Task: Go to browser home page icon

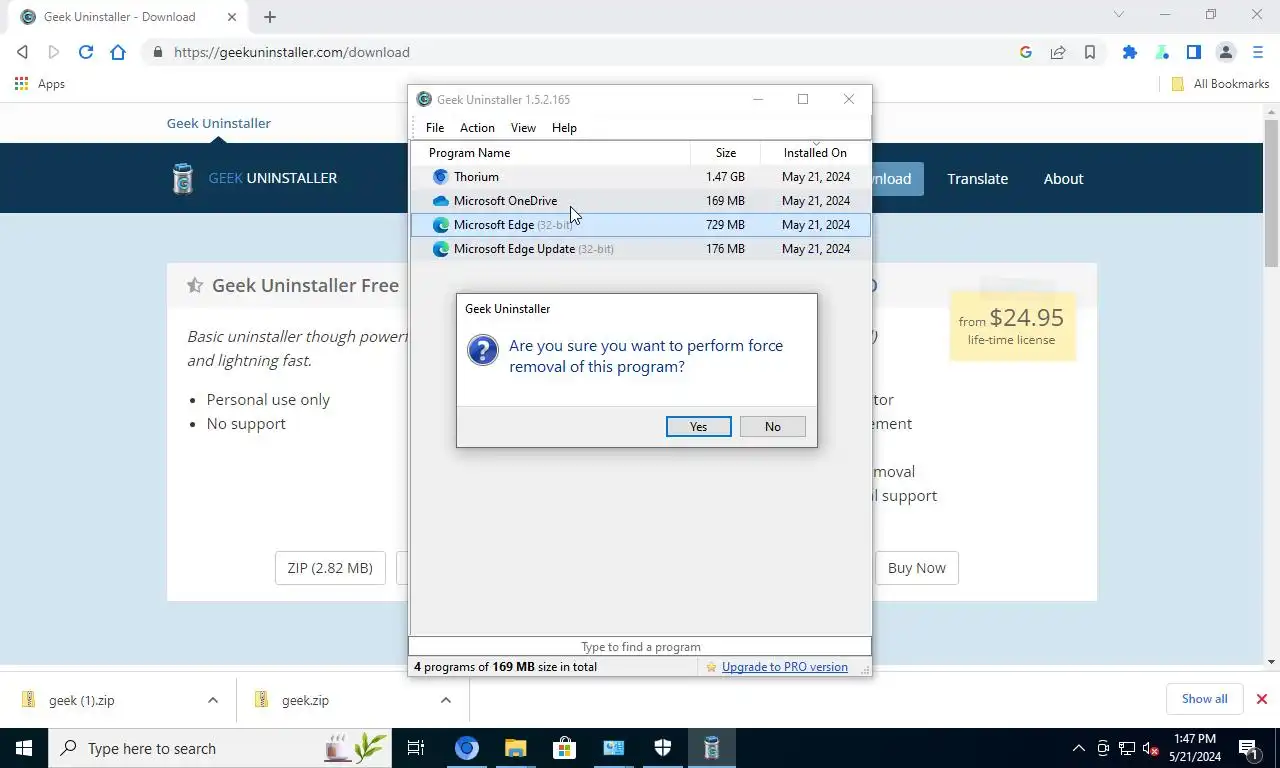Action: point(118,52)
